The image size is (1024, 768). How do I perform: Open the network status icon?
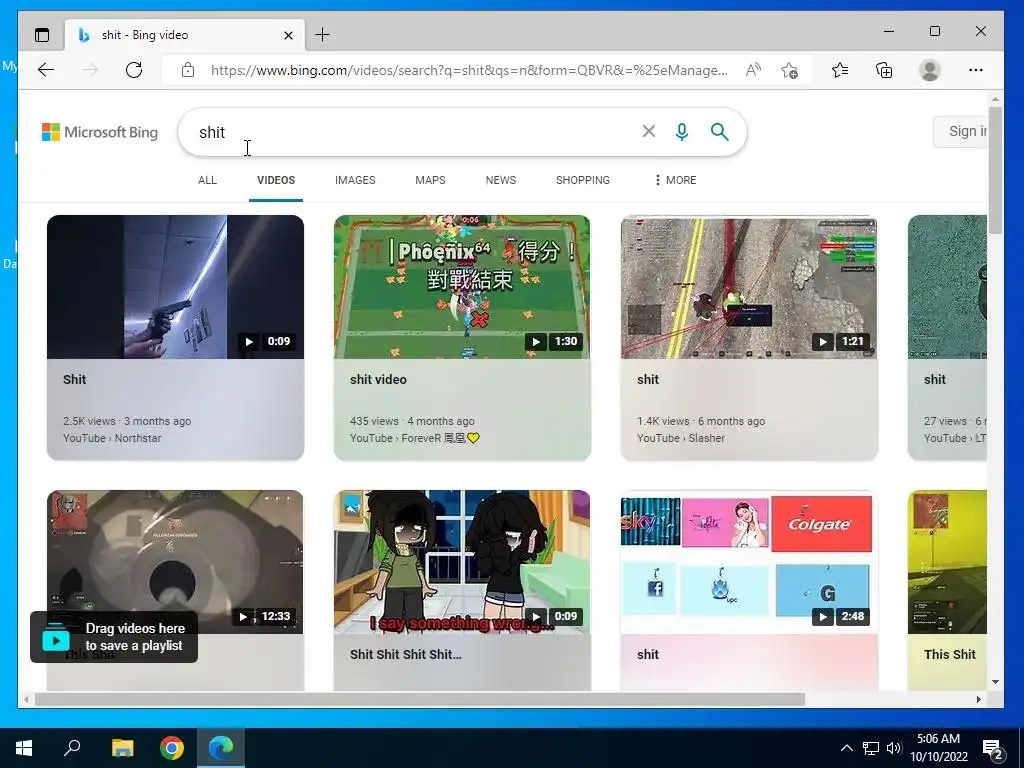pyautogui.click(x=871, y=748)
